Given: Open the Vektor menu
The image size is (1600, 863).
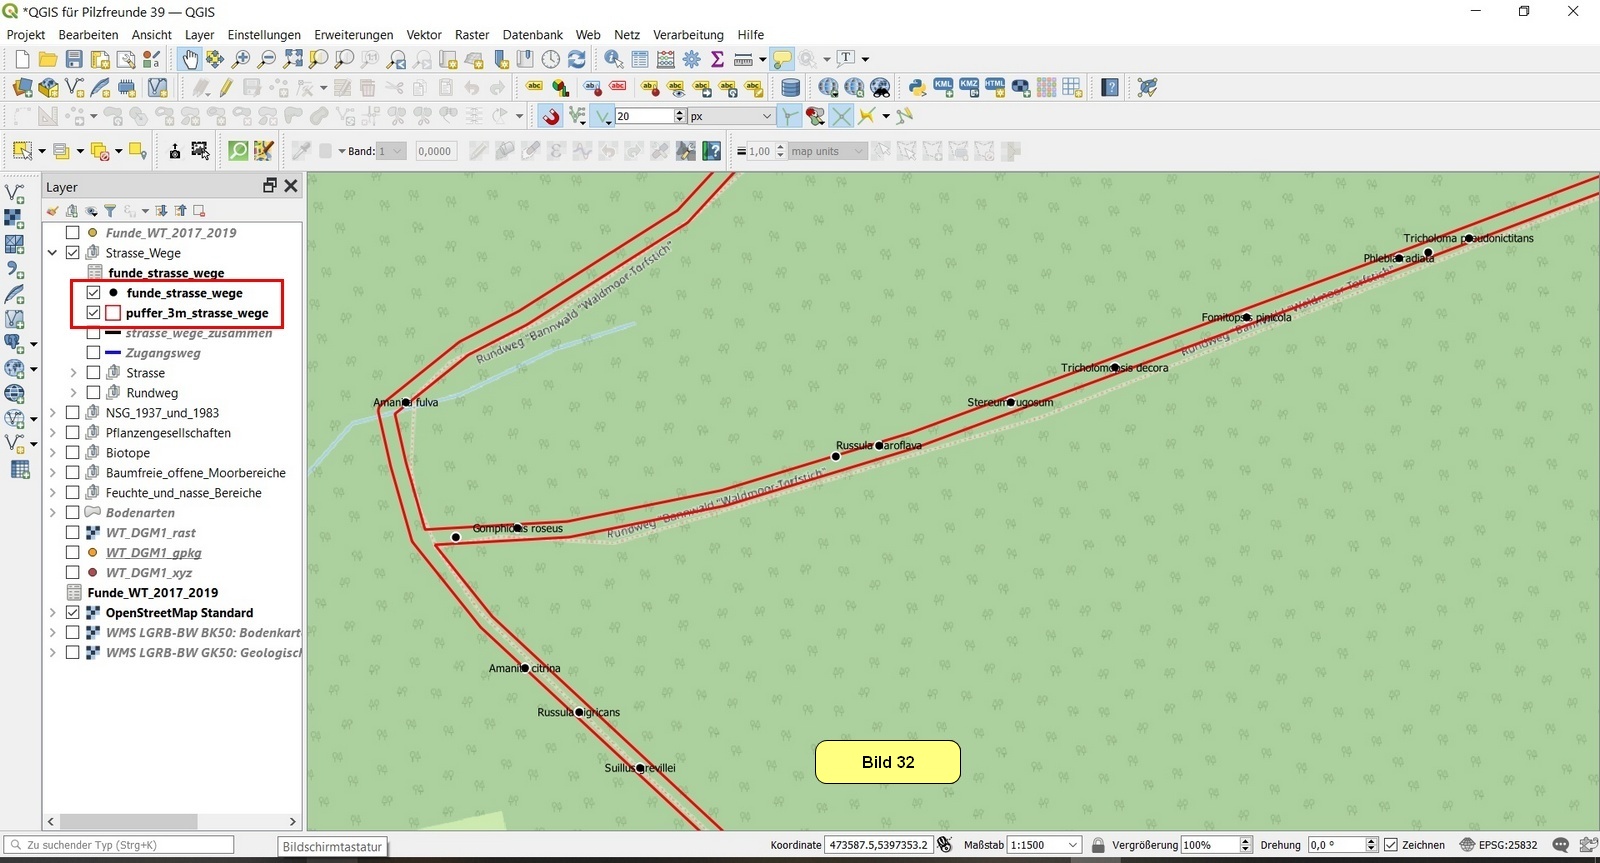Looking at the screenshot, I should [x=424, y=34].
